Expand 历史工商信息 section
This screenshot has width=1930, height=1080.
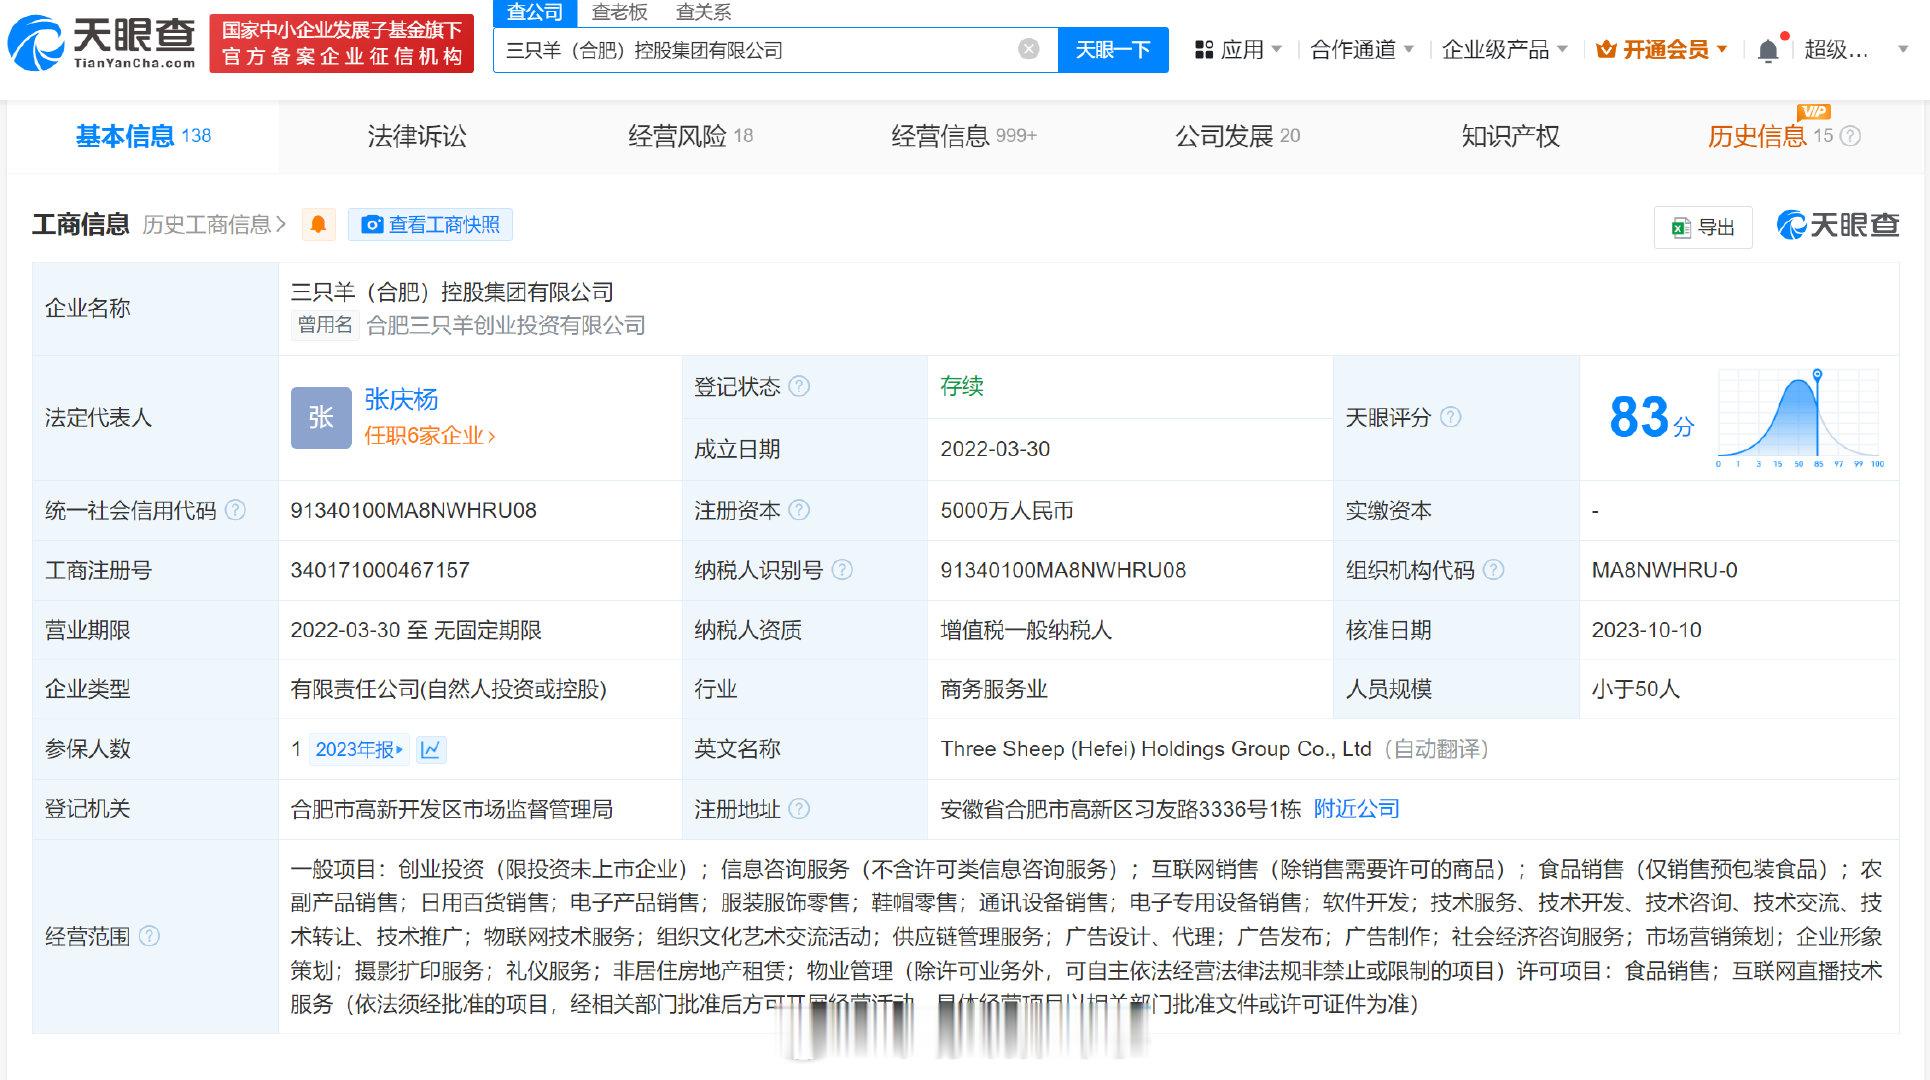click(213, 225)
